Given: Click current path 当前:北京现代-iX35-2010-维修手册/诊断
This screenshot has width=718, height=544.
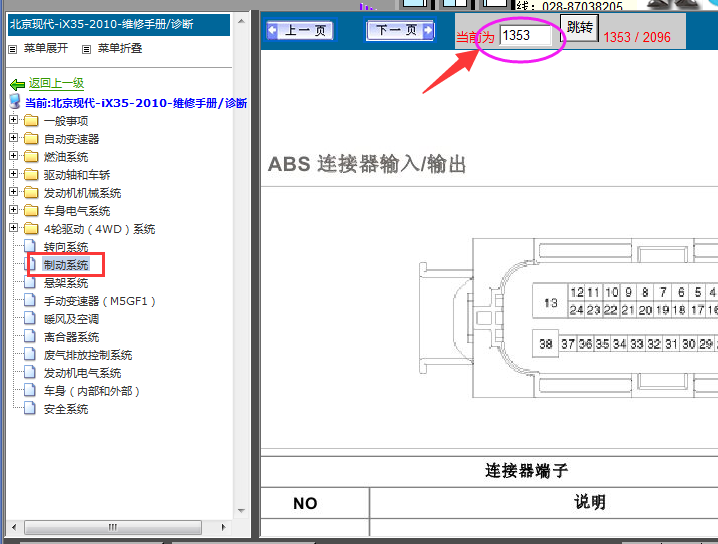Looking at the screenshot, I should pos(136,103).
